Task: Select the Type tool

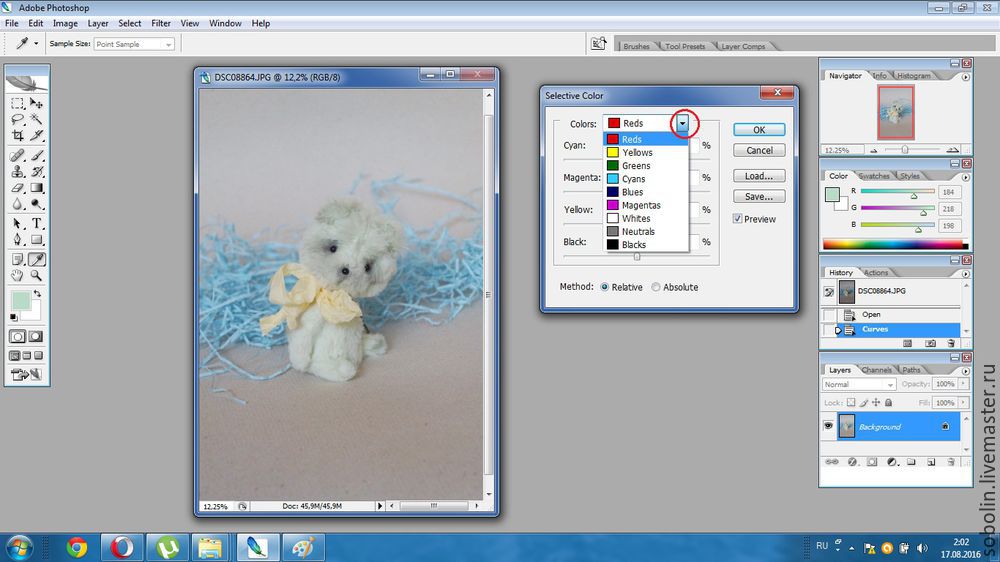Action: [36, 224]
